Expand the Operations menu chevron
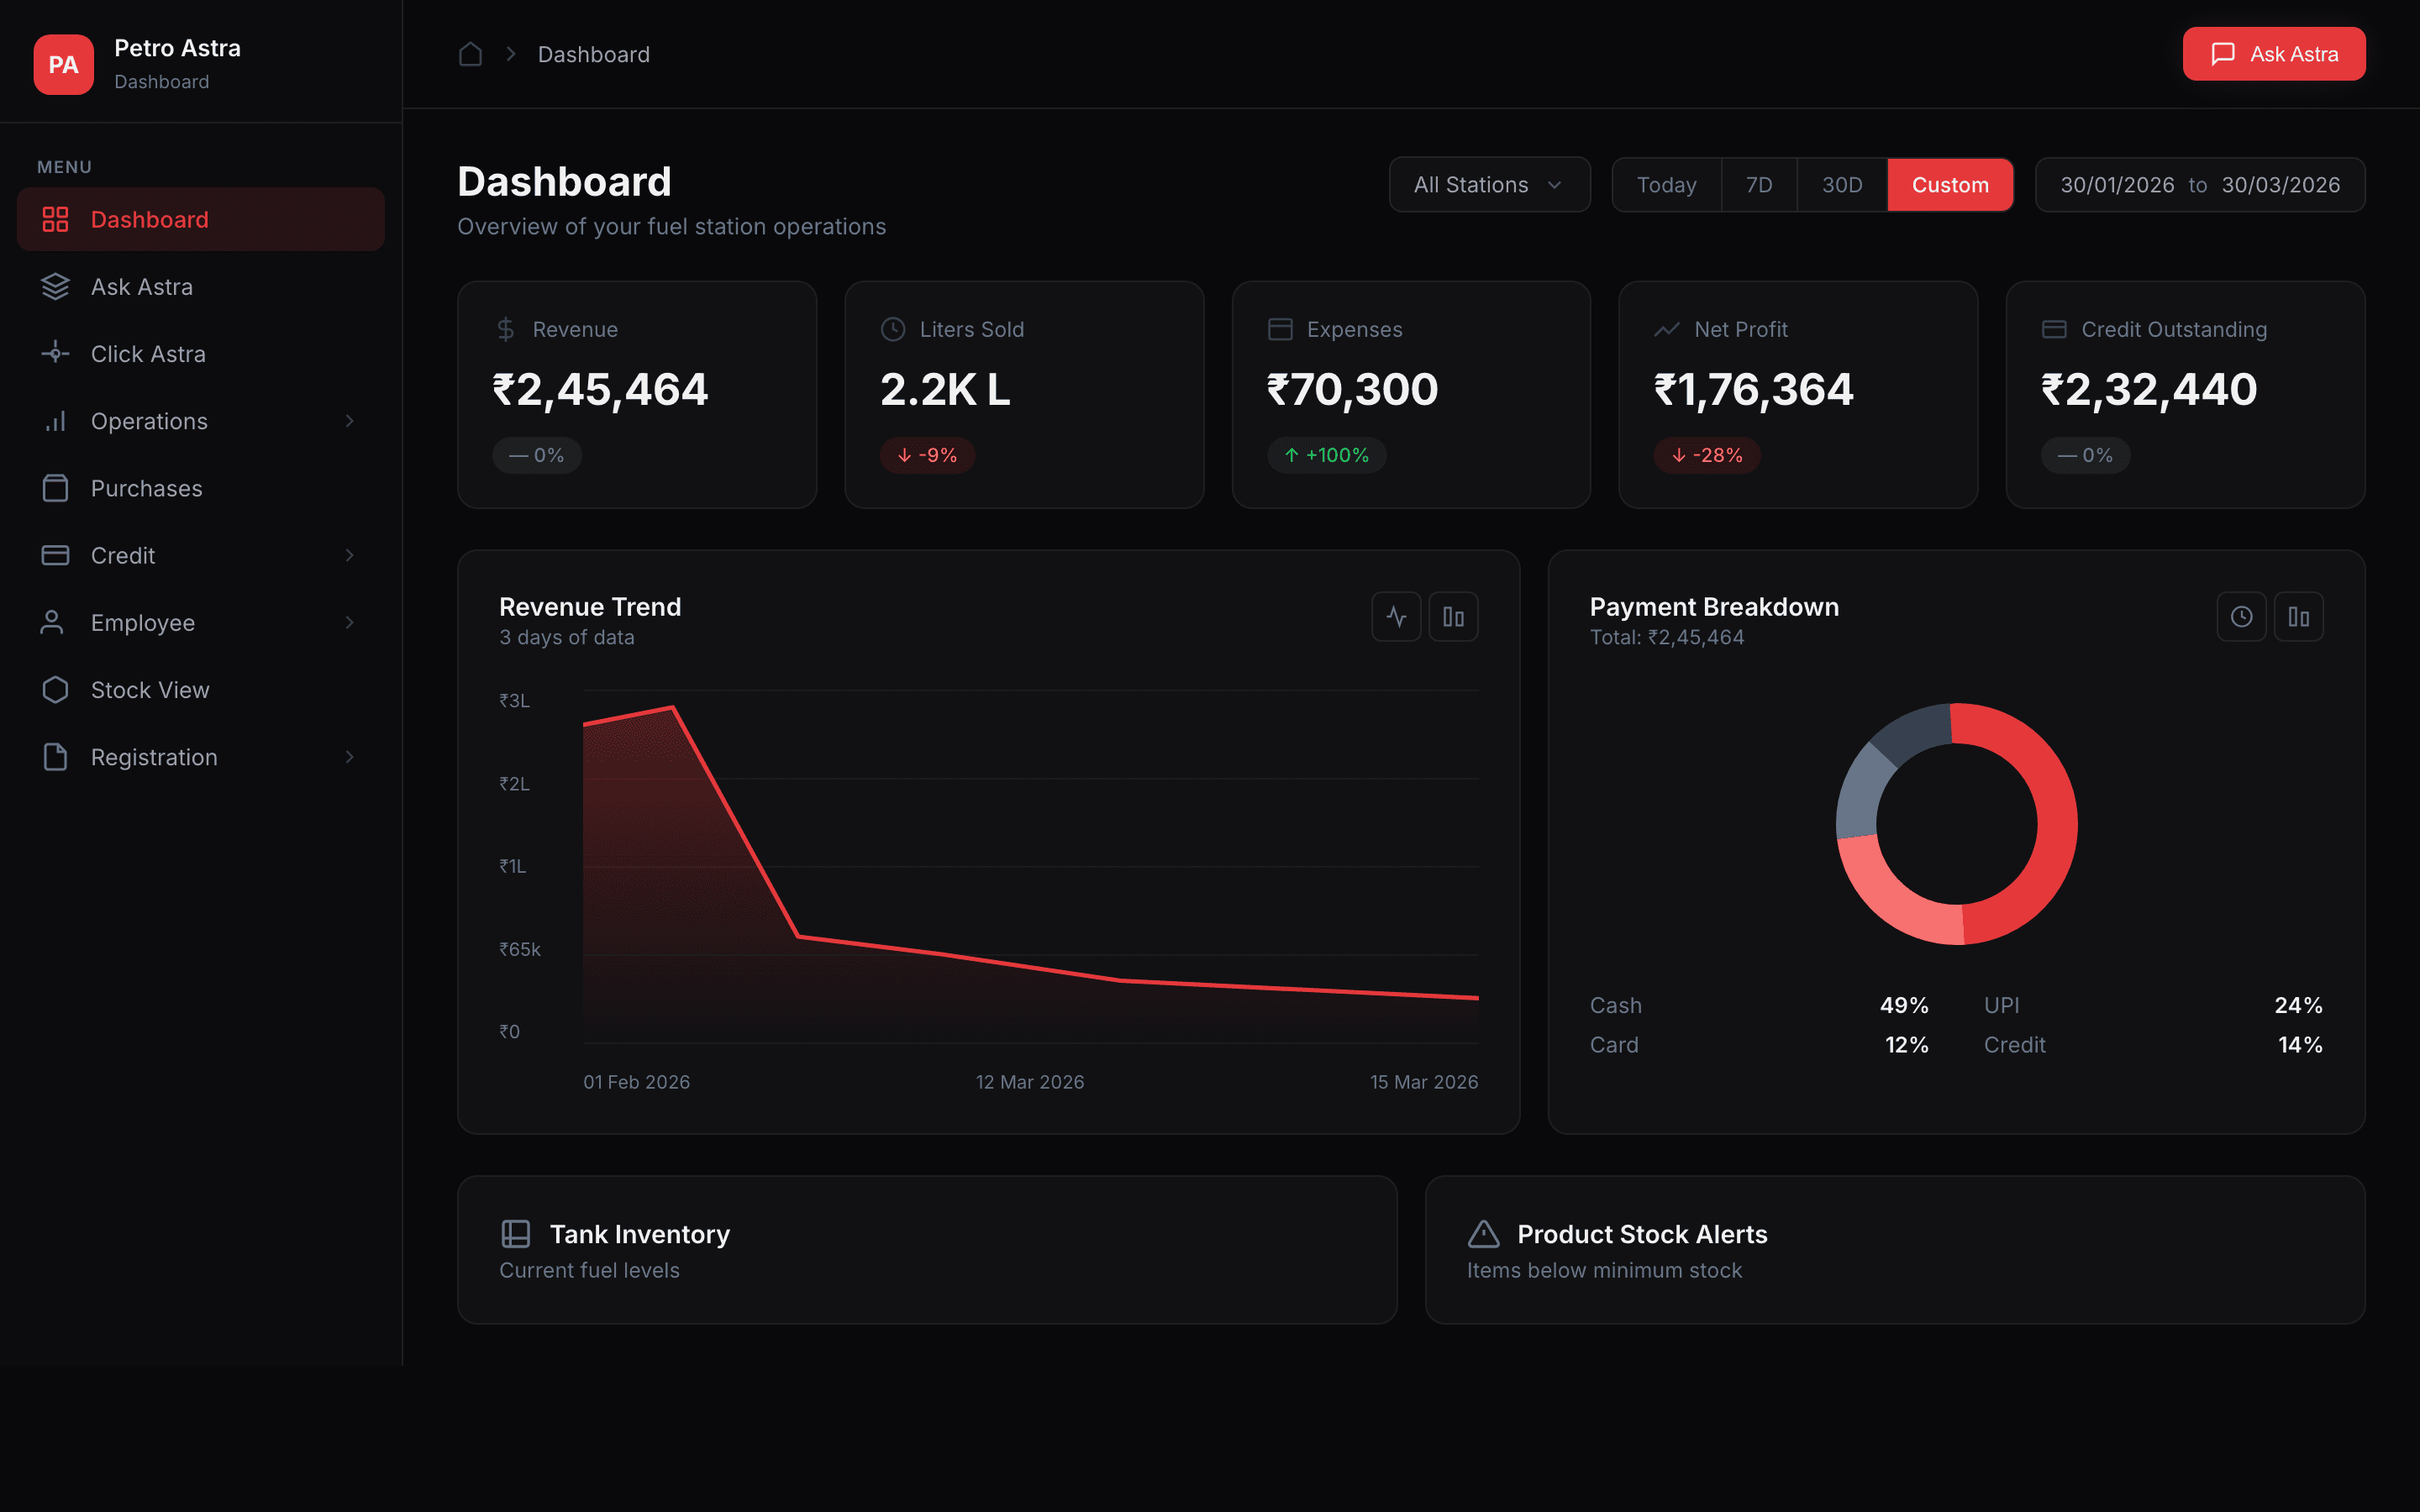This screenshot has height=1512, width=2420. [349, 421]
